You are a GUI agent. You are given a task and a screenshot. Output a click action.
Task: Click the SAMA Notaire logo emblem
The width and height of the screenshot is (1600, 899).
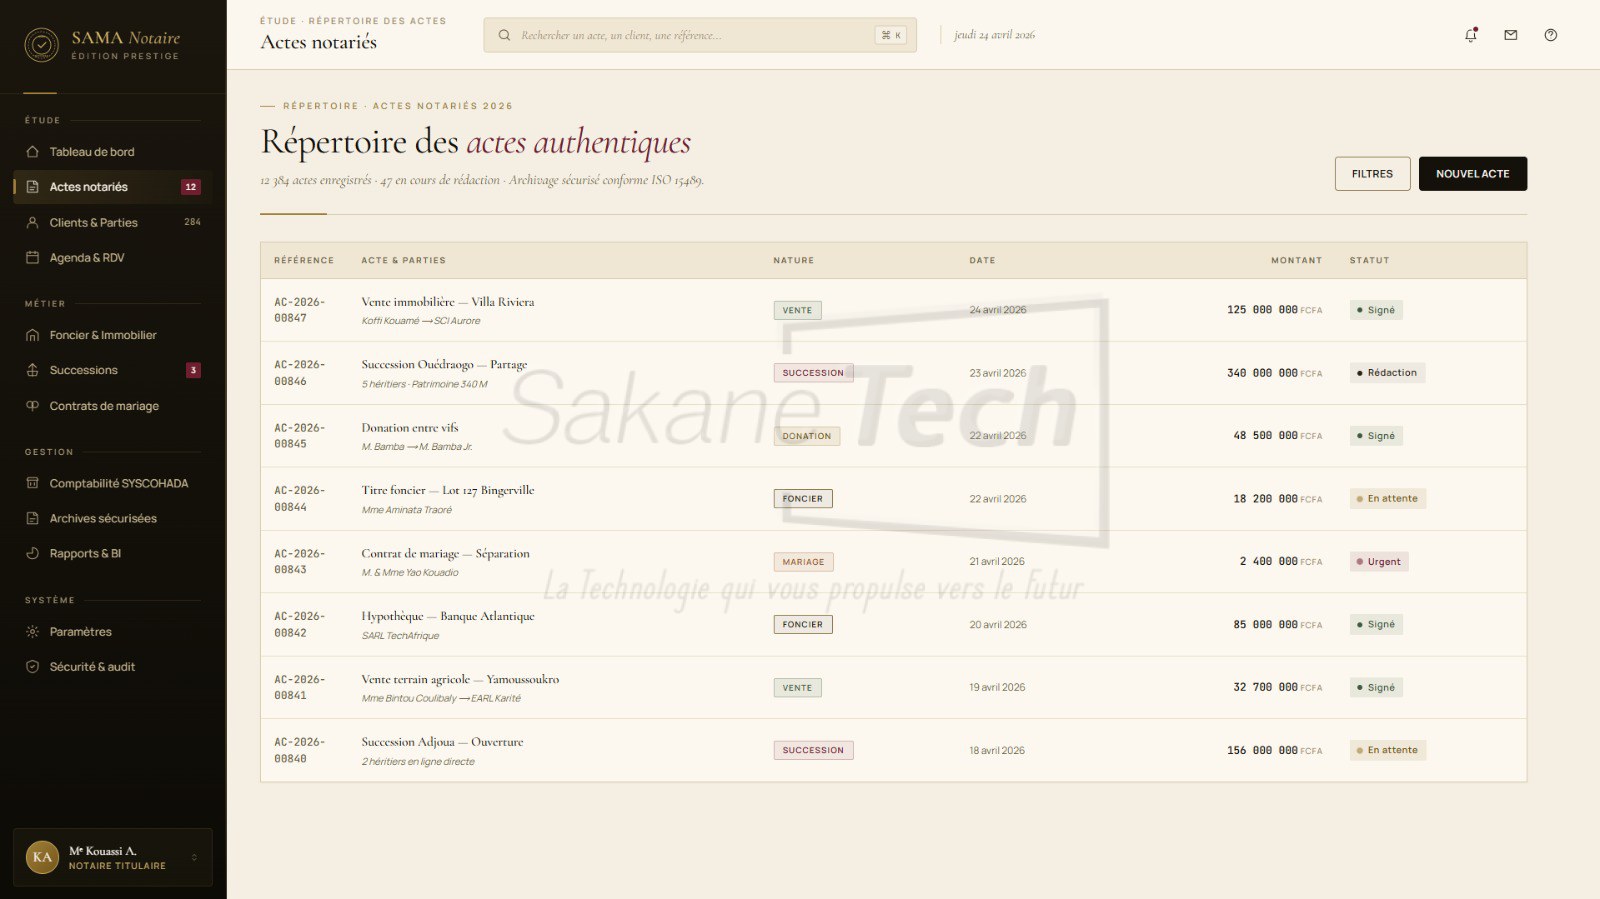[x=41, y=45]
